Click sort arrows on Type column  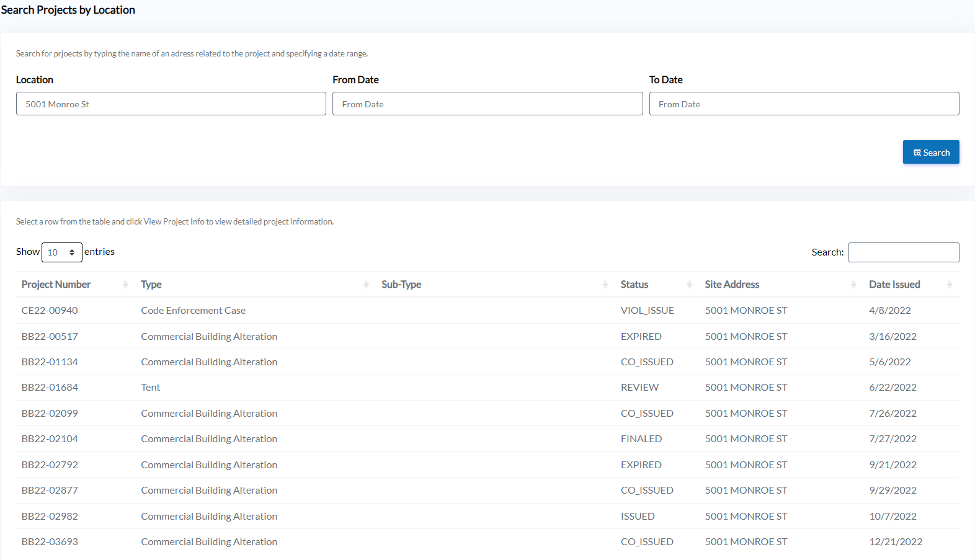[x=365, y=285]
